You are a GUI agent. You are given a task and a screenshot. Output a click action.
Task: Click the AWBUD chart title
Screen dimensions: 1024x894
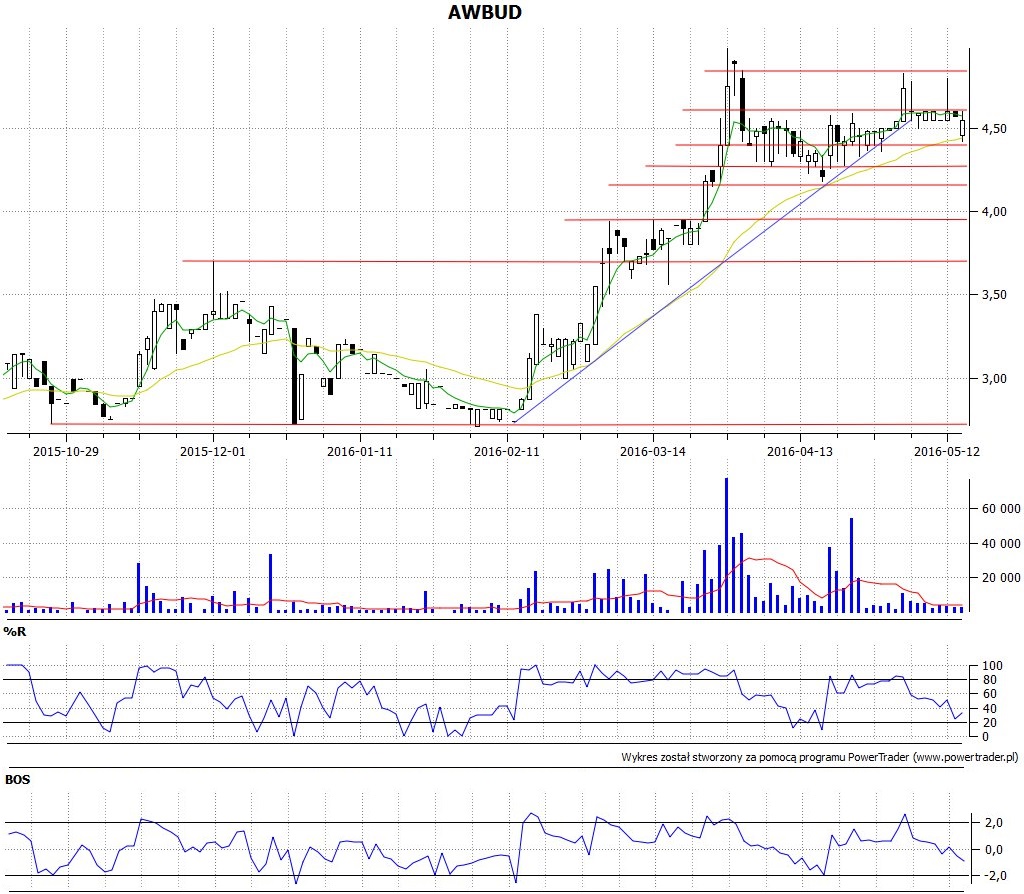pos(485,12)
